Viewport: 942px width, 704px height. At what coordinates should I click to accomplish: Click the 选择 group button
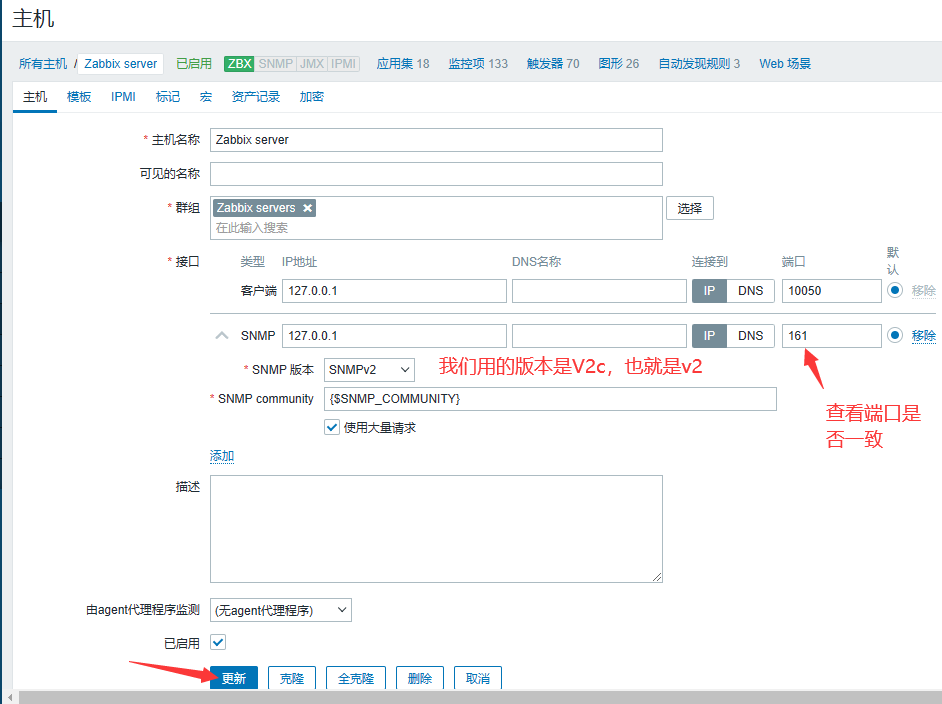pos(690,208)
